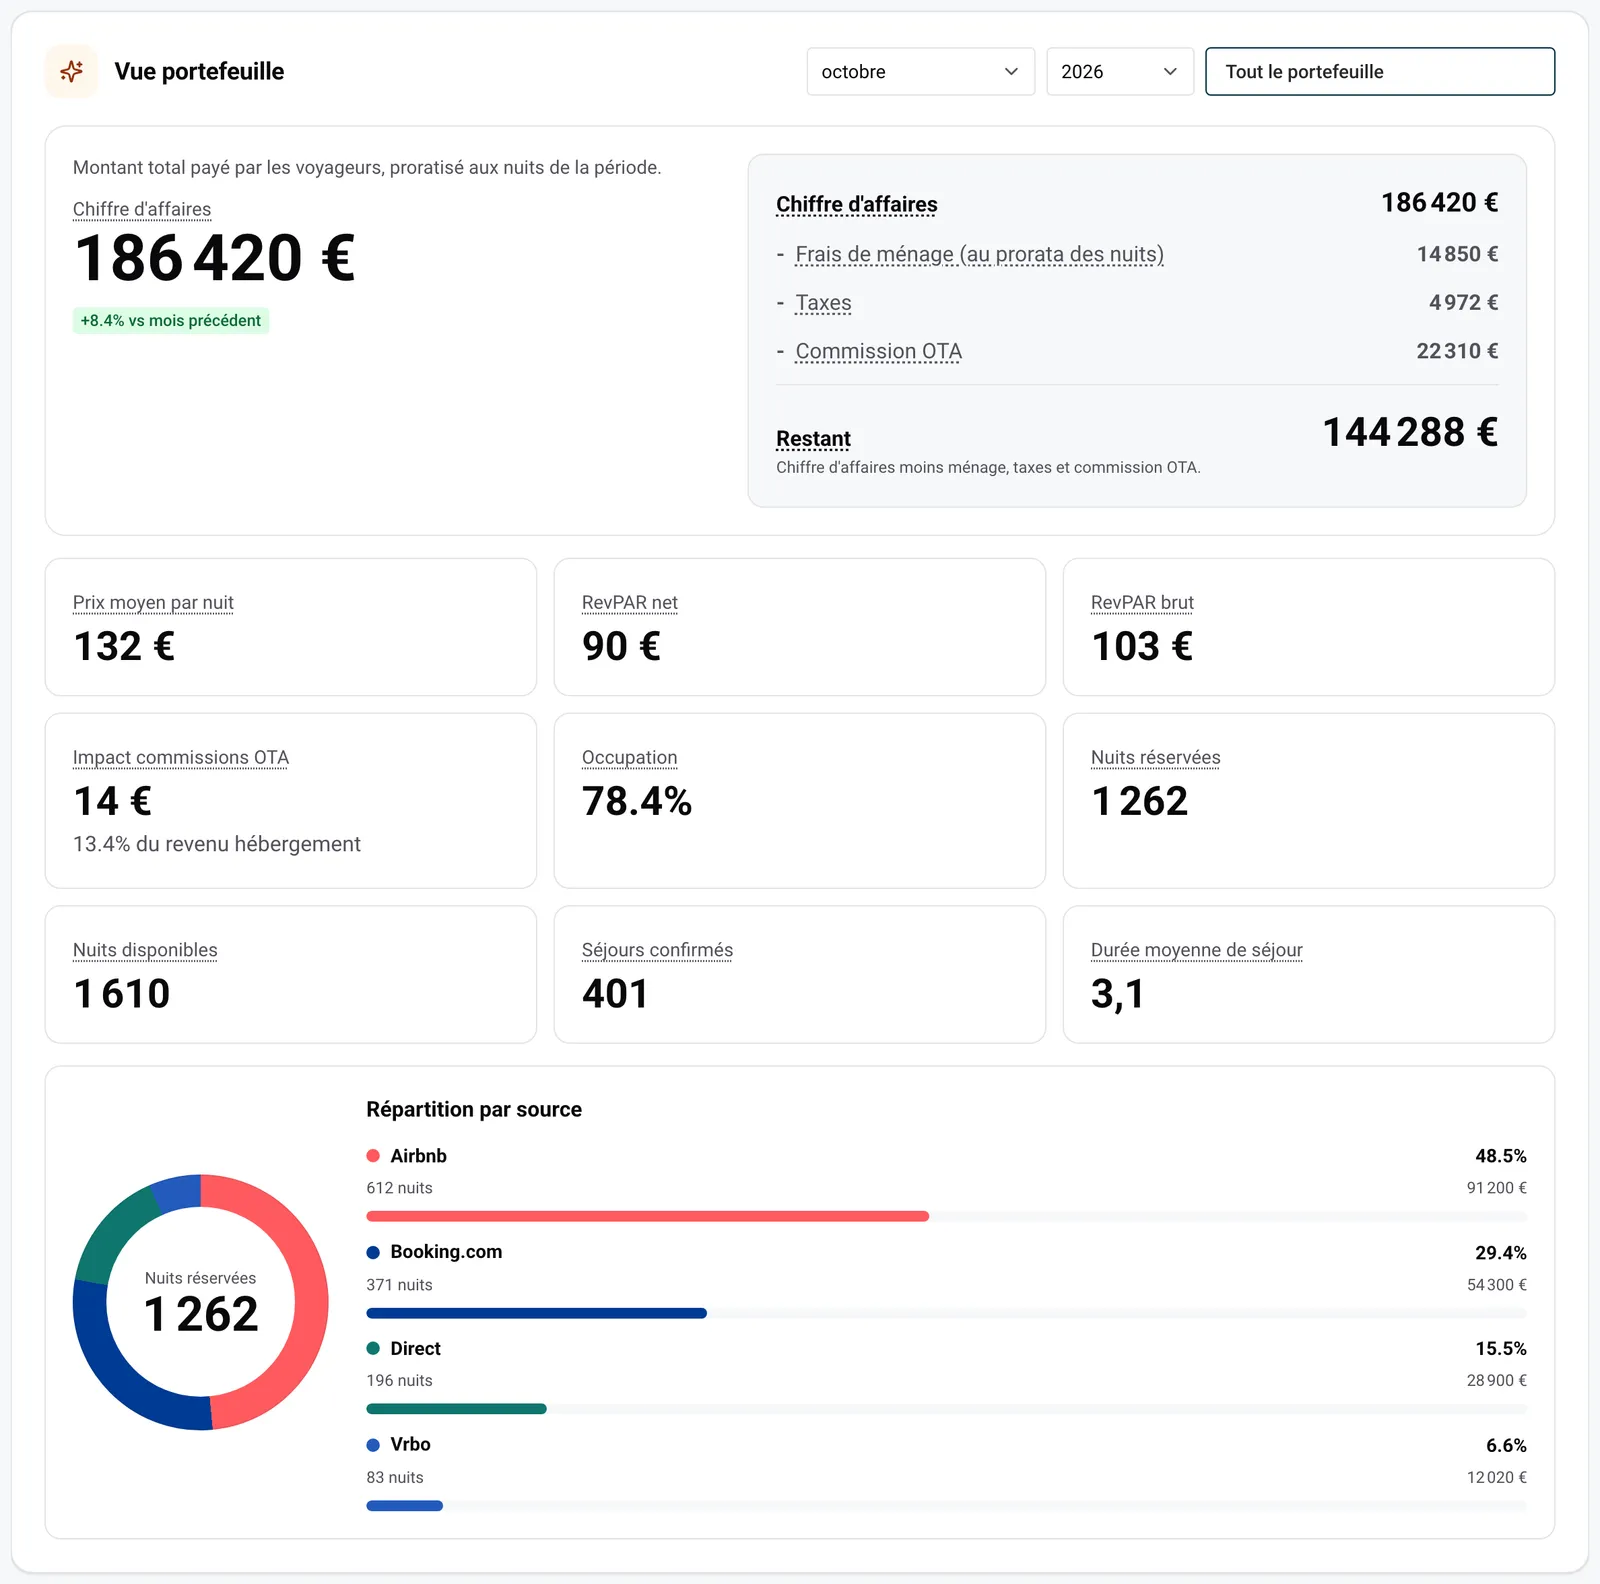This screenshot has height=1584, width=1600.
Task: Click the donut chart center value 1 262
Action: [x=201, y=1314]
